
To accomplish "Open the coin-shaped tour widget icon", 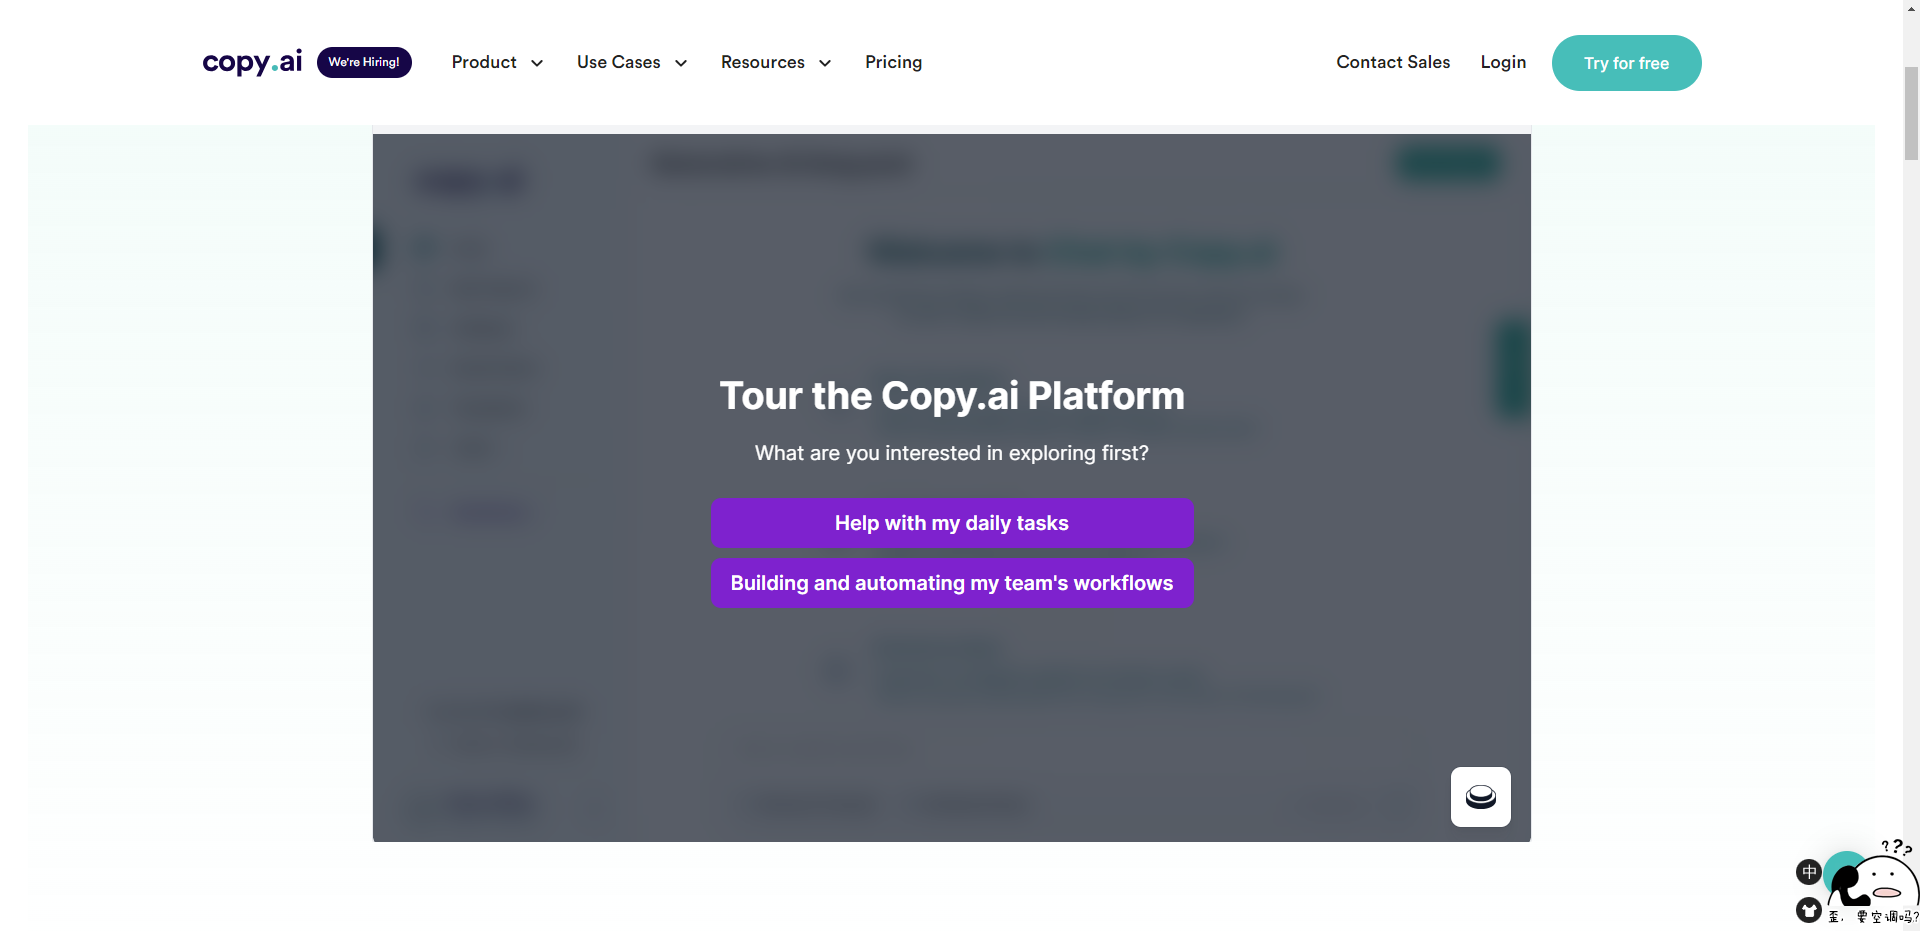I will [x=1480, y=797].
